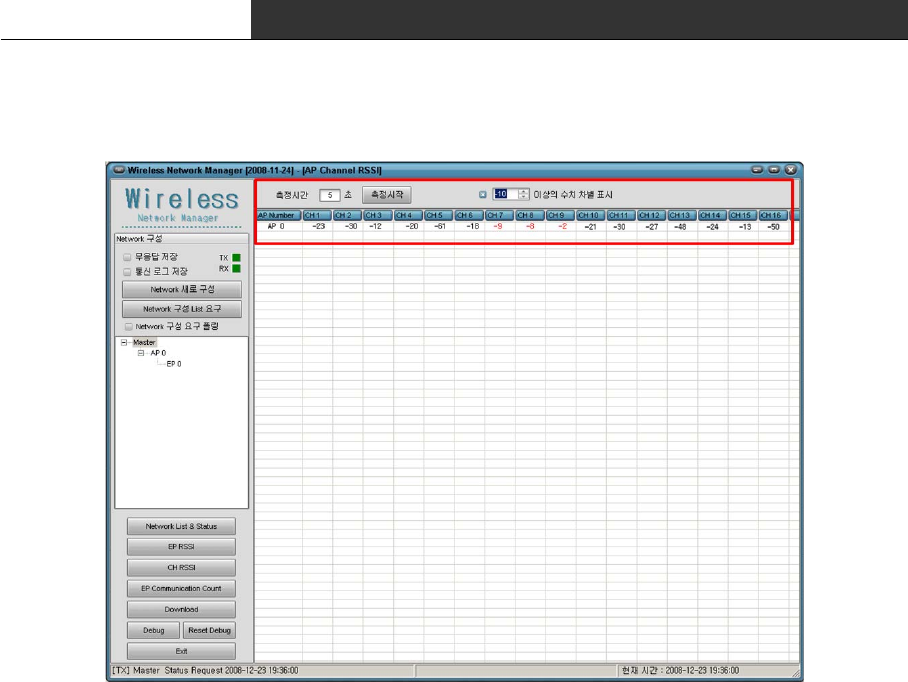The height and width of the screenshot is (682, 908).
Task: Click the Network 새로 구성 button
Action: tap(182, 289)
